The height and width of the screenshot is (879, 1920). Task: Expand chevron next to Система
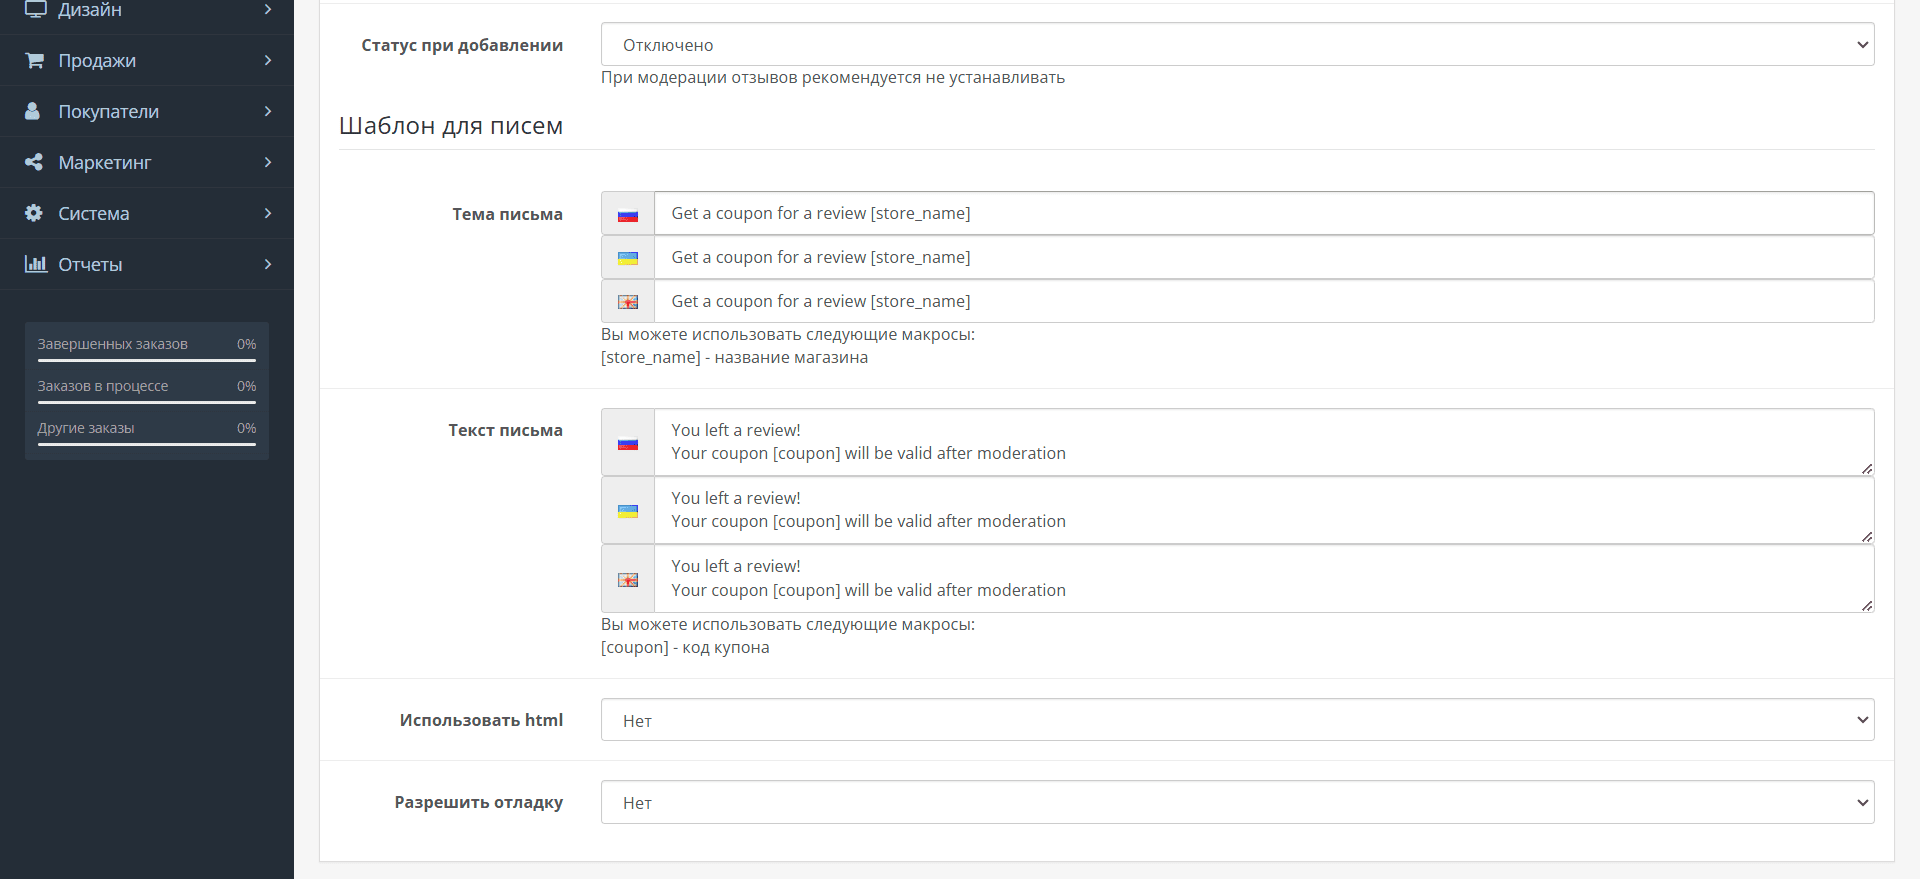point(268,213)
